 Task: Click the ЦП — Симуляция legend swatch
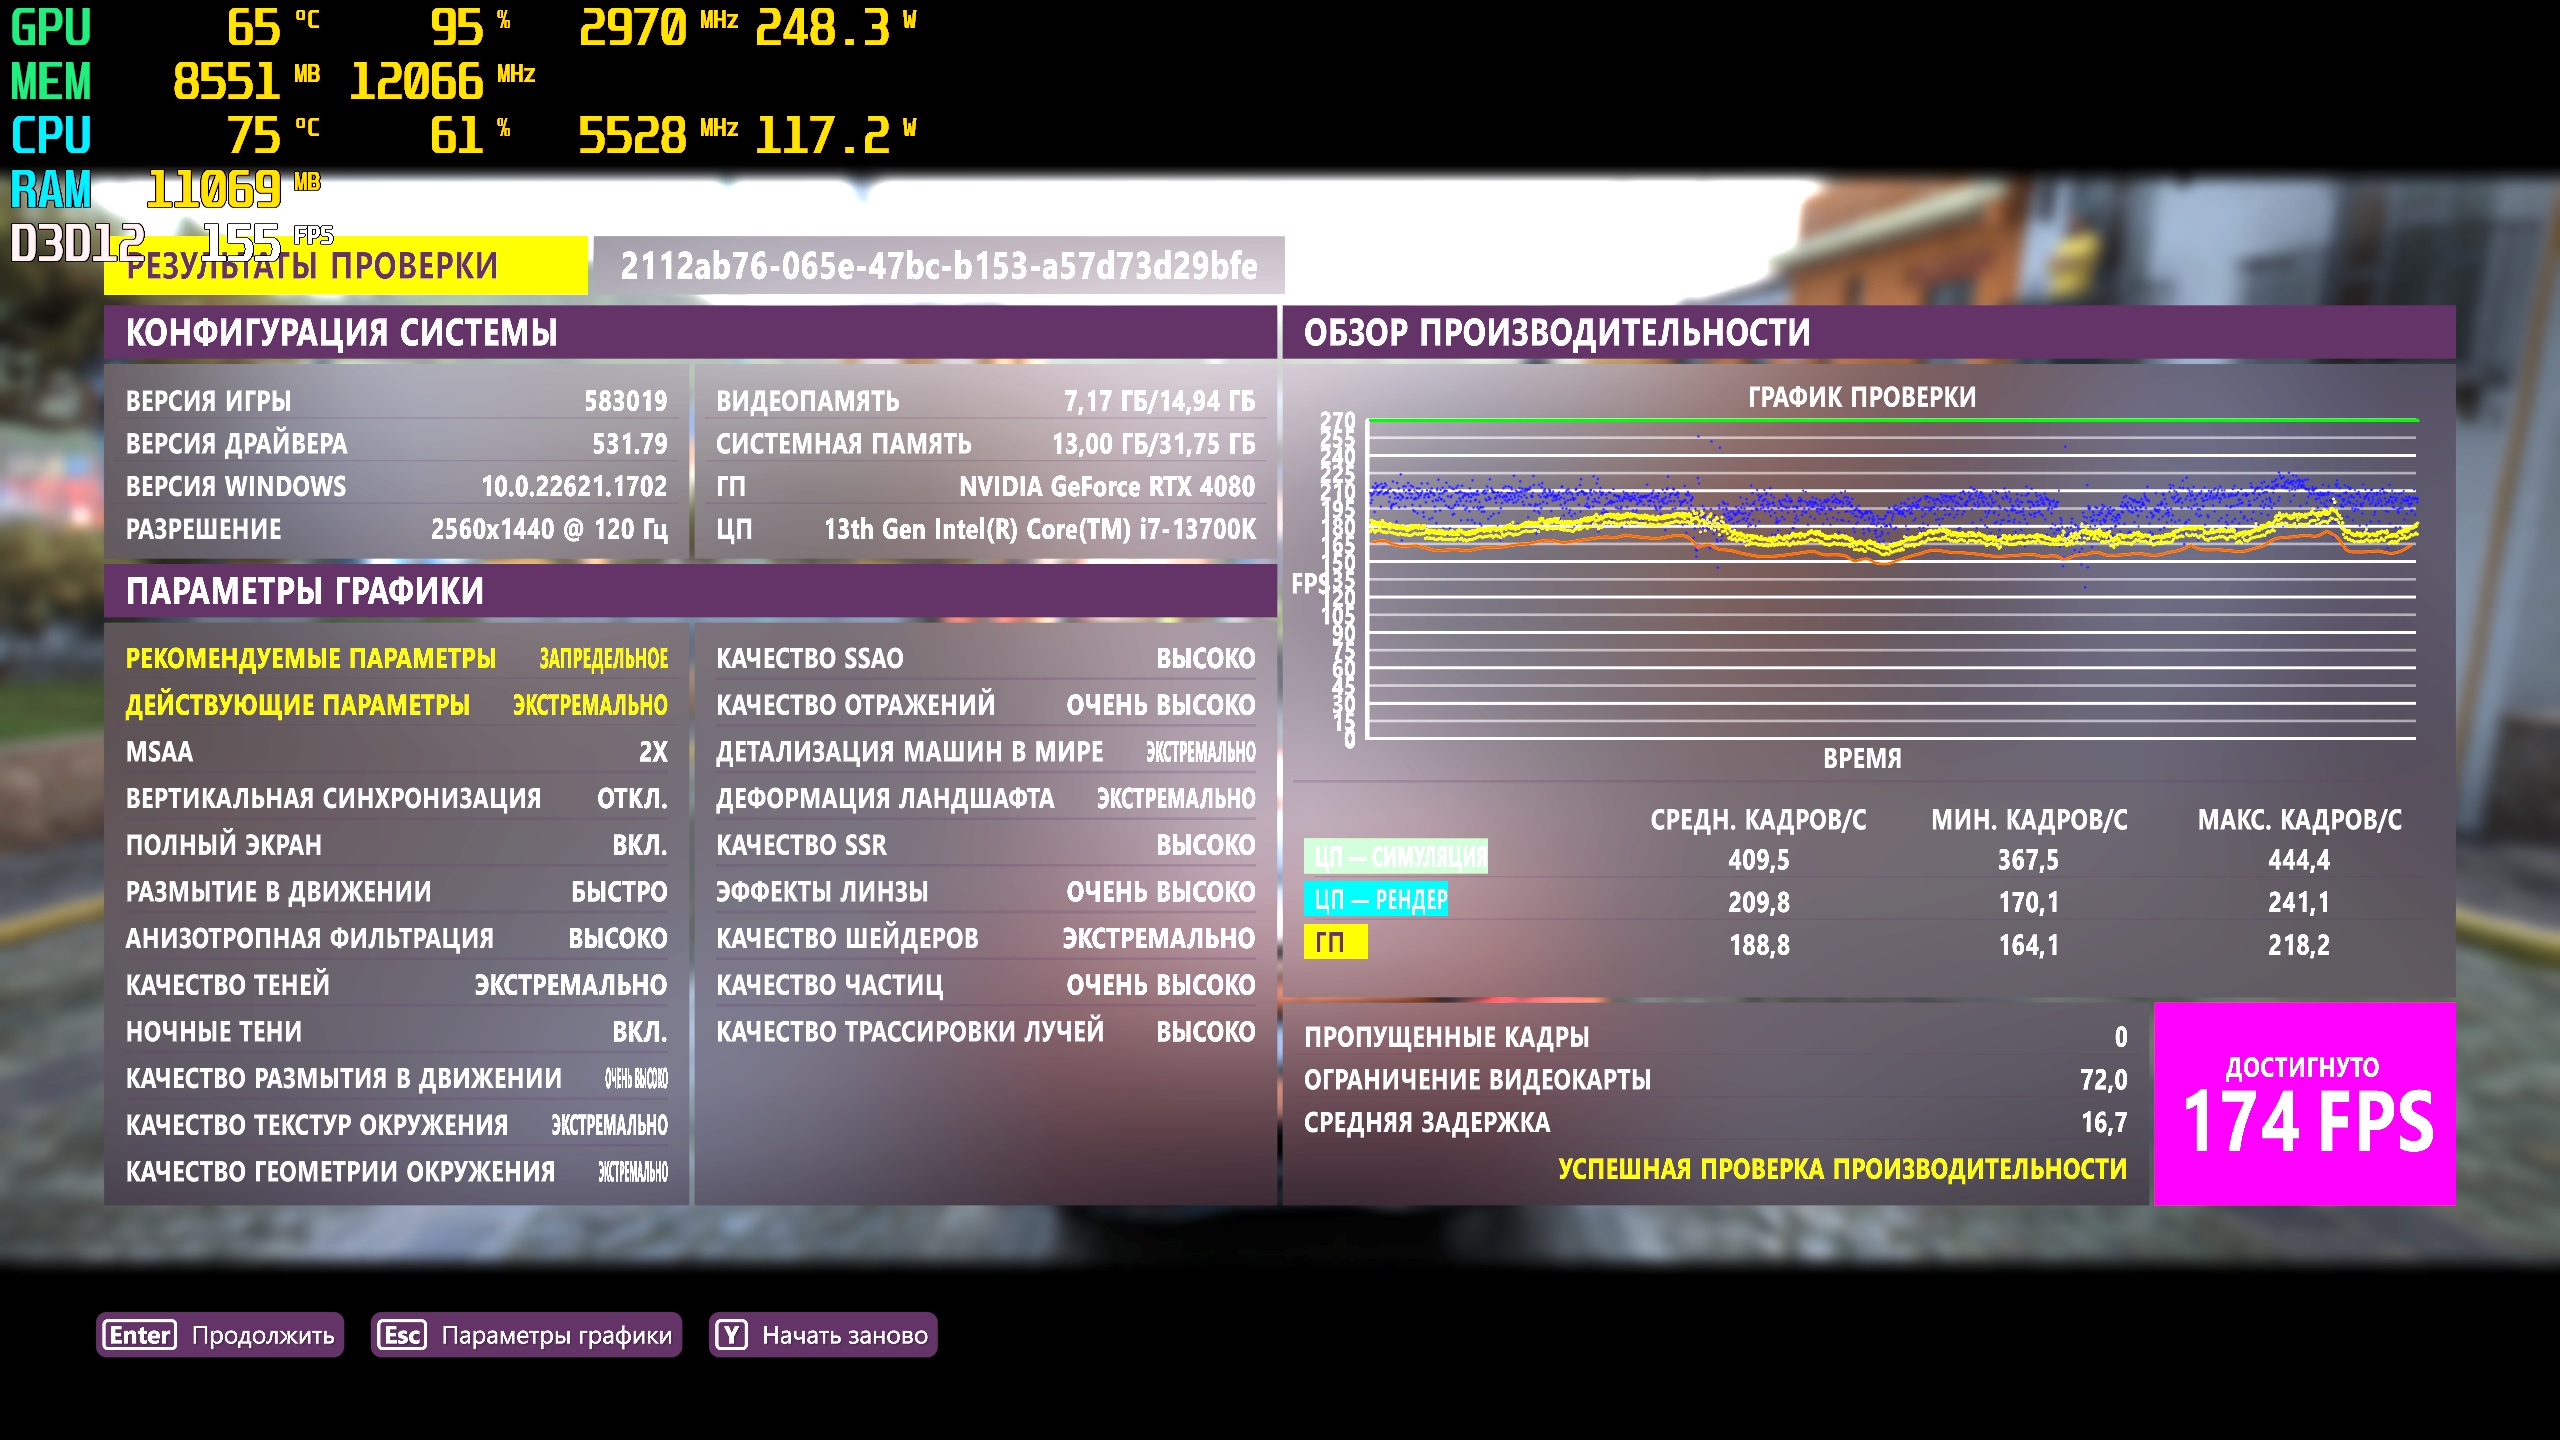tap(1395, 857)
